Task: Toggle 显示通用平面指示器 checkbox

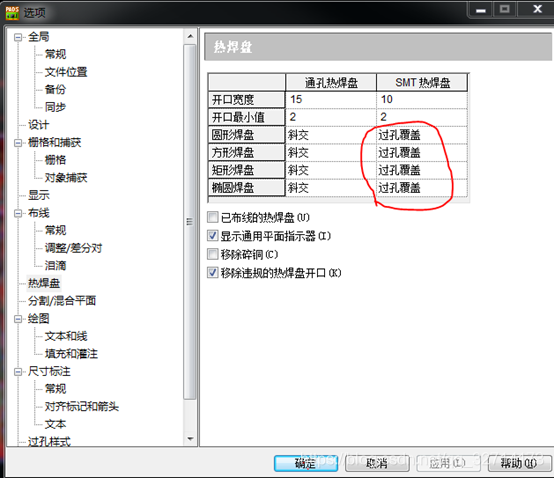Action: [212, 236]
